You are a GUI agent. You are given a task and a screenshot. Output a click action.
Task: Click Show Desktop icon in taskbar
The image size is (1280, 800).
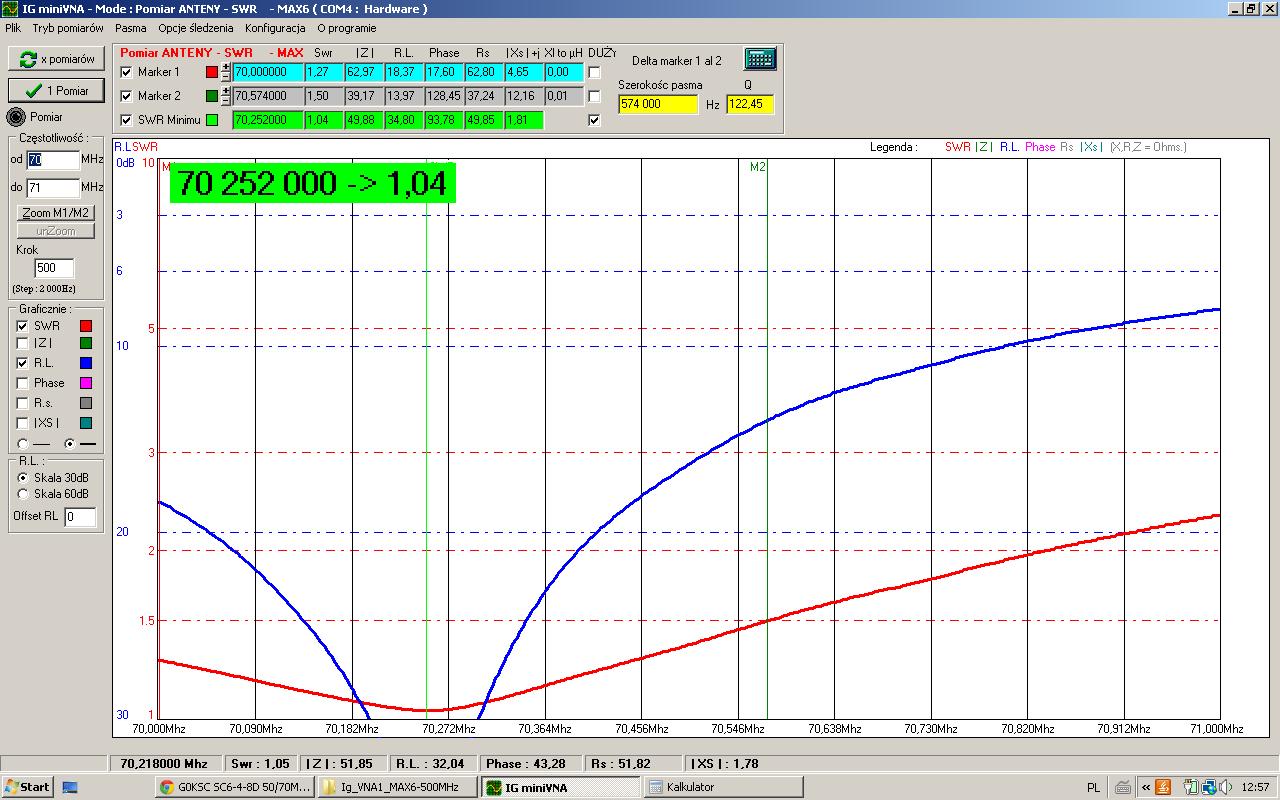point(70,787)
